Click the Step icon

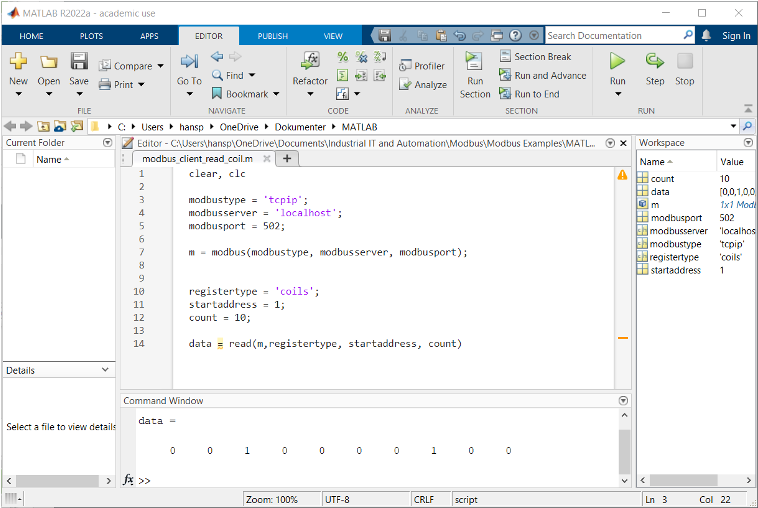(655, 61)
